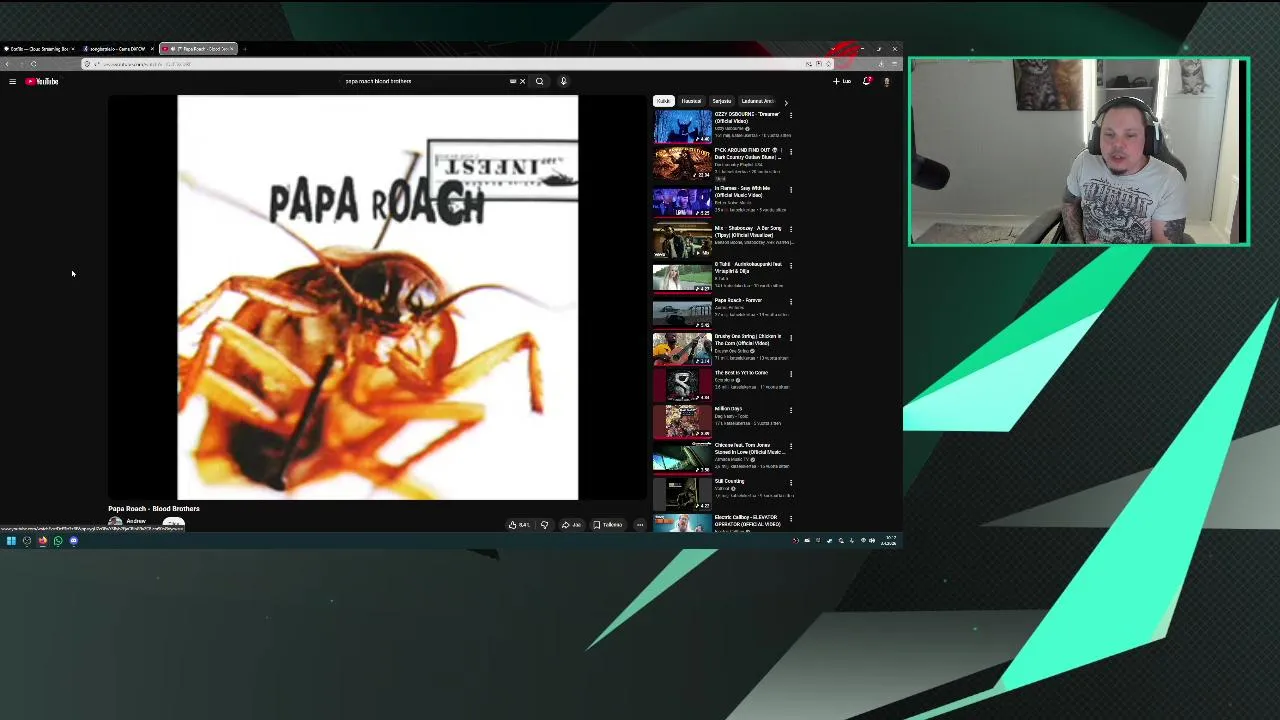Click the Papa Roach Infest video player

click(377, 297)
